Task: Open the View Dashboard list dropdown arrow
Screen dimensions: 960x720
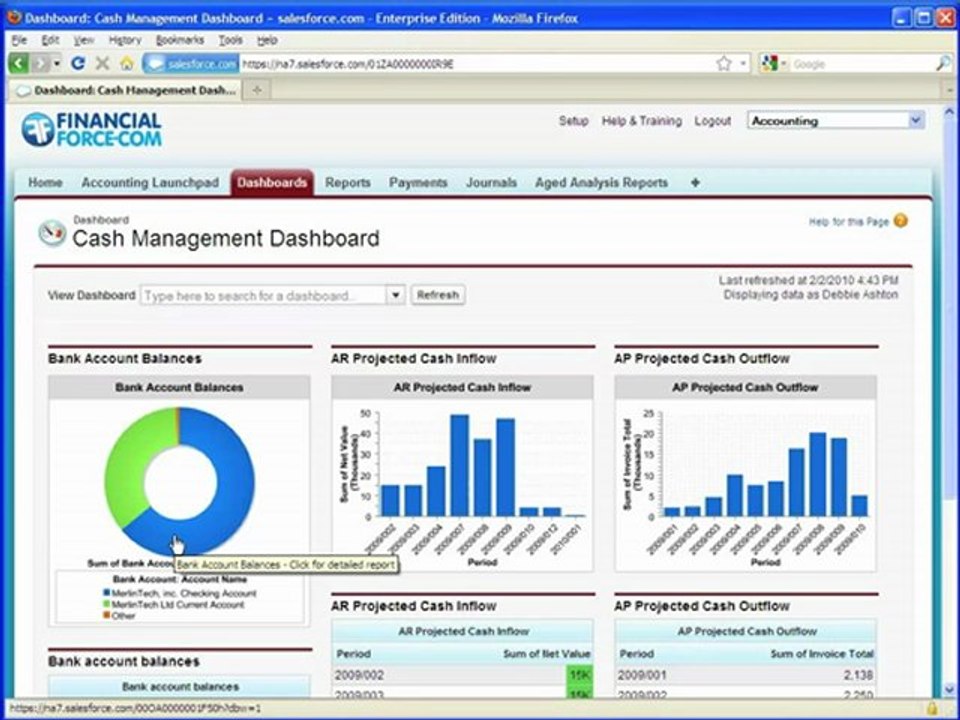Action: pyautogui.click(x=396, y=295)
